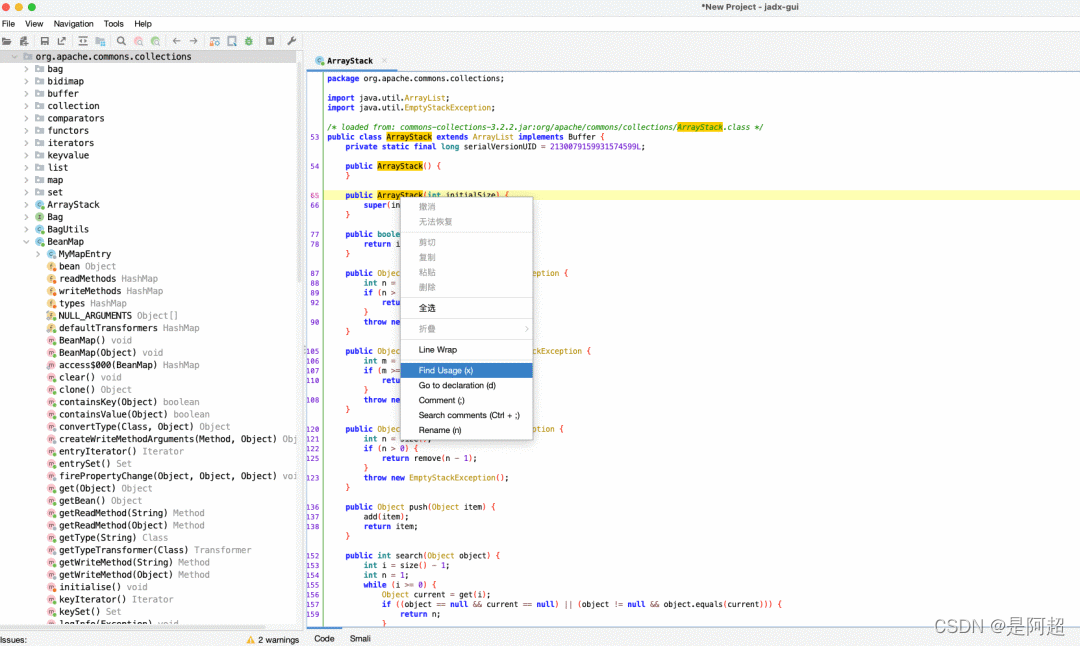Viewport: 1080px width, 646px height.
Task: Expand the bidimap package node
Action: pos(27,81)
